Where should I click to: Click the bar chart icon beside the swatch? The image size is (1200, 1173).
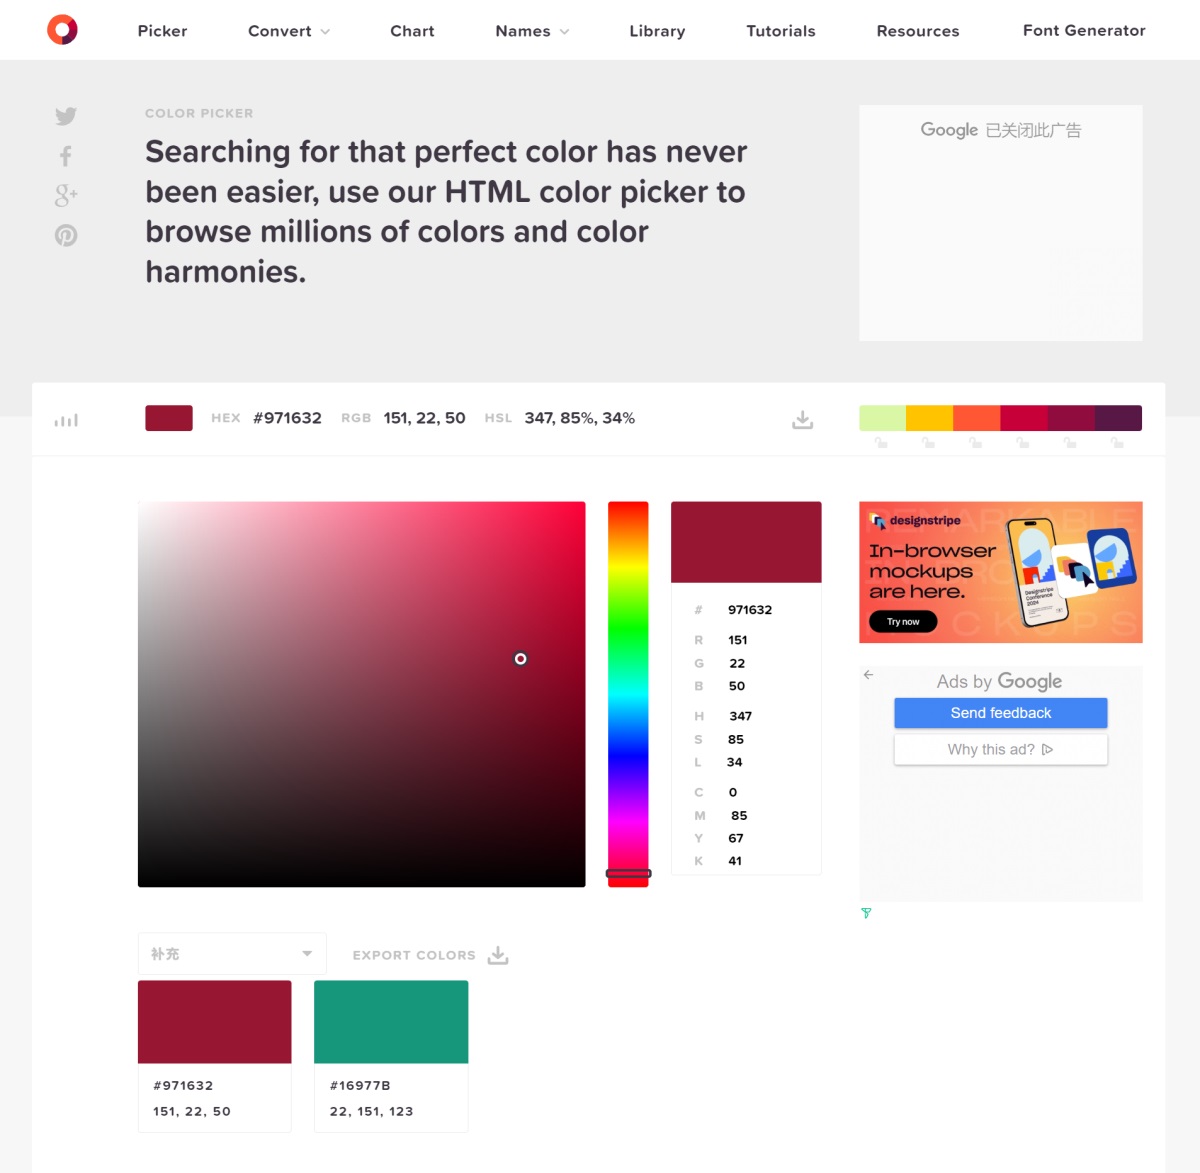point(66,420)
